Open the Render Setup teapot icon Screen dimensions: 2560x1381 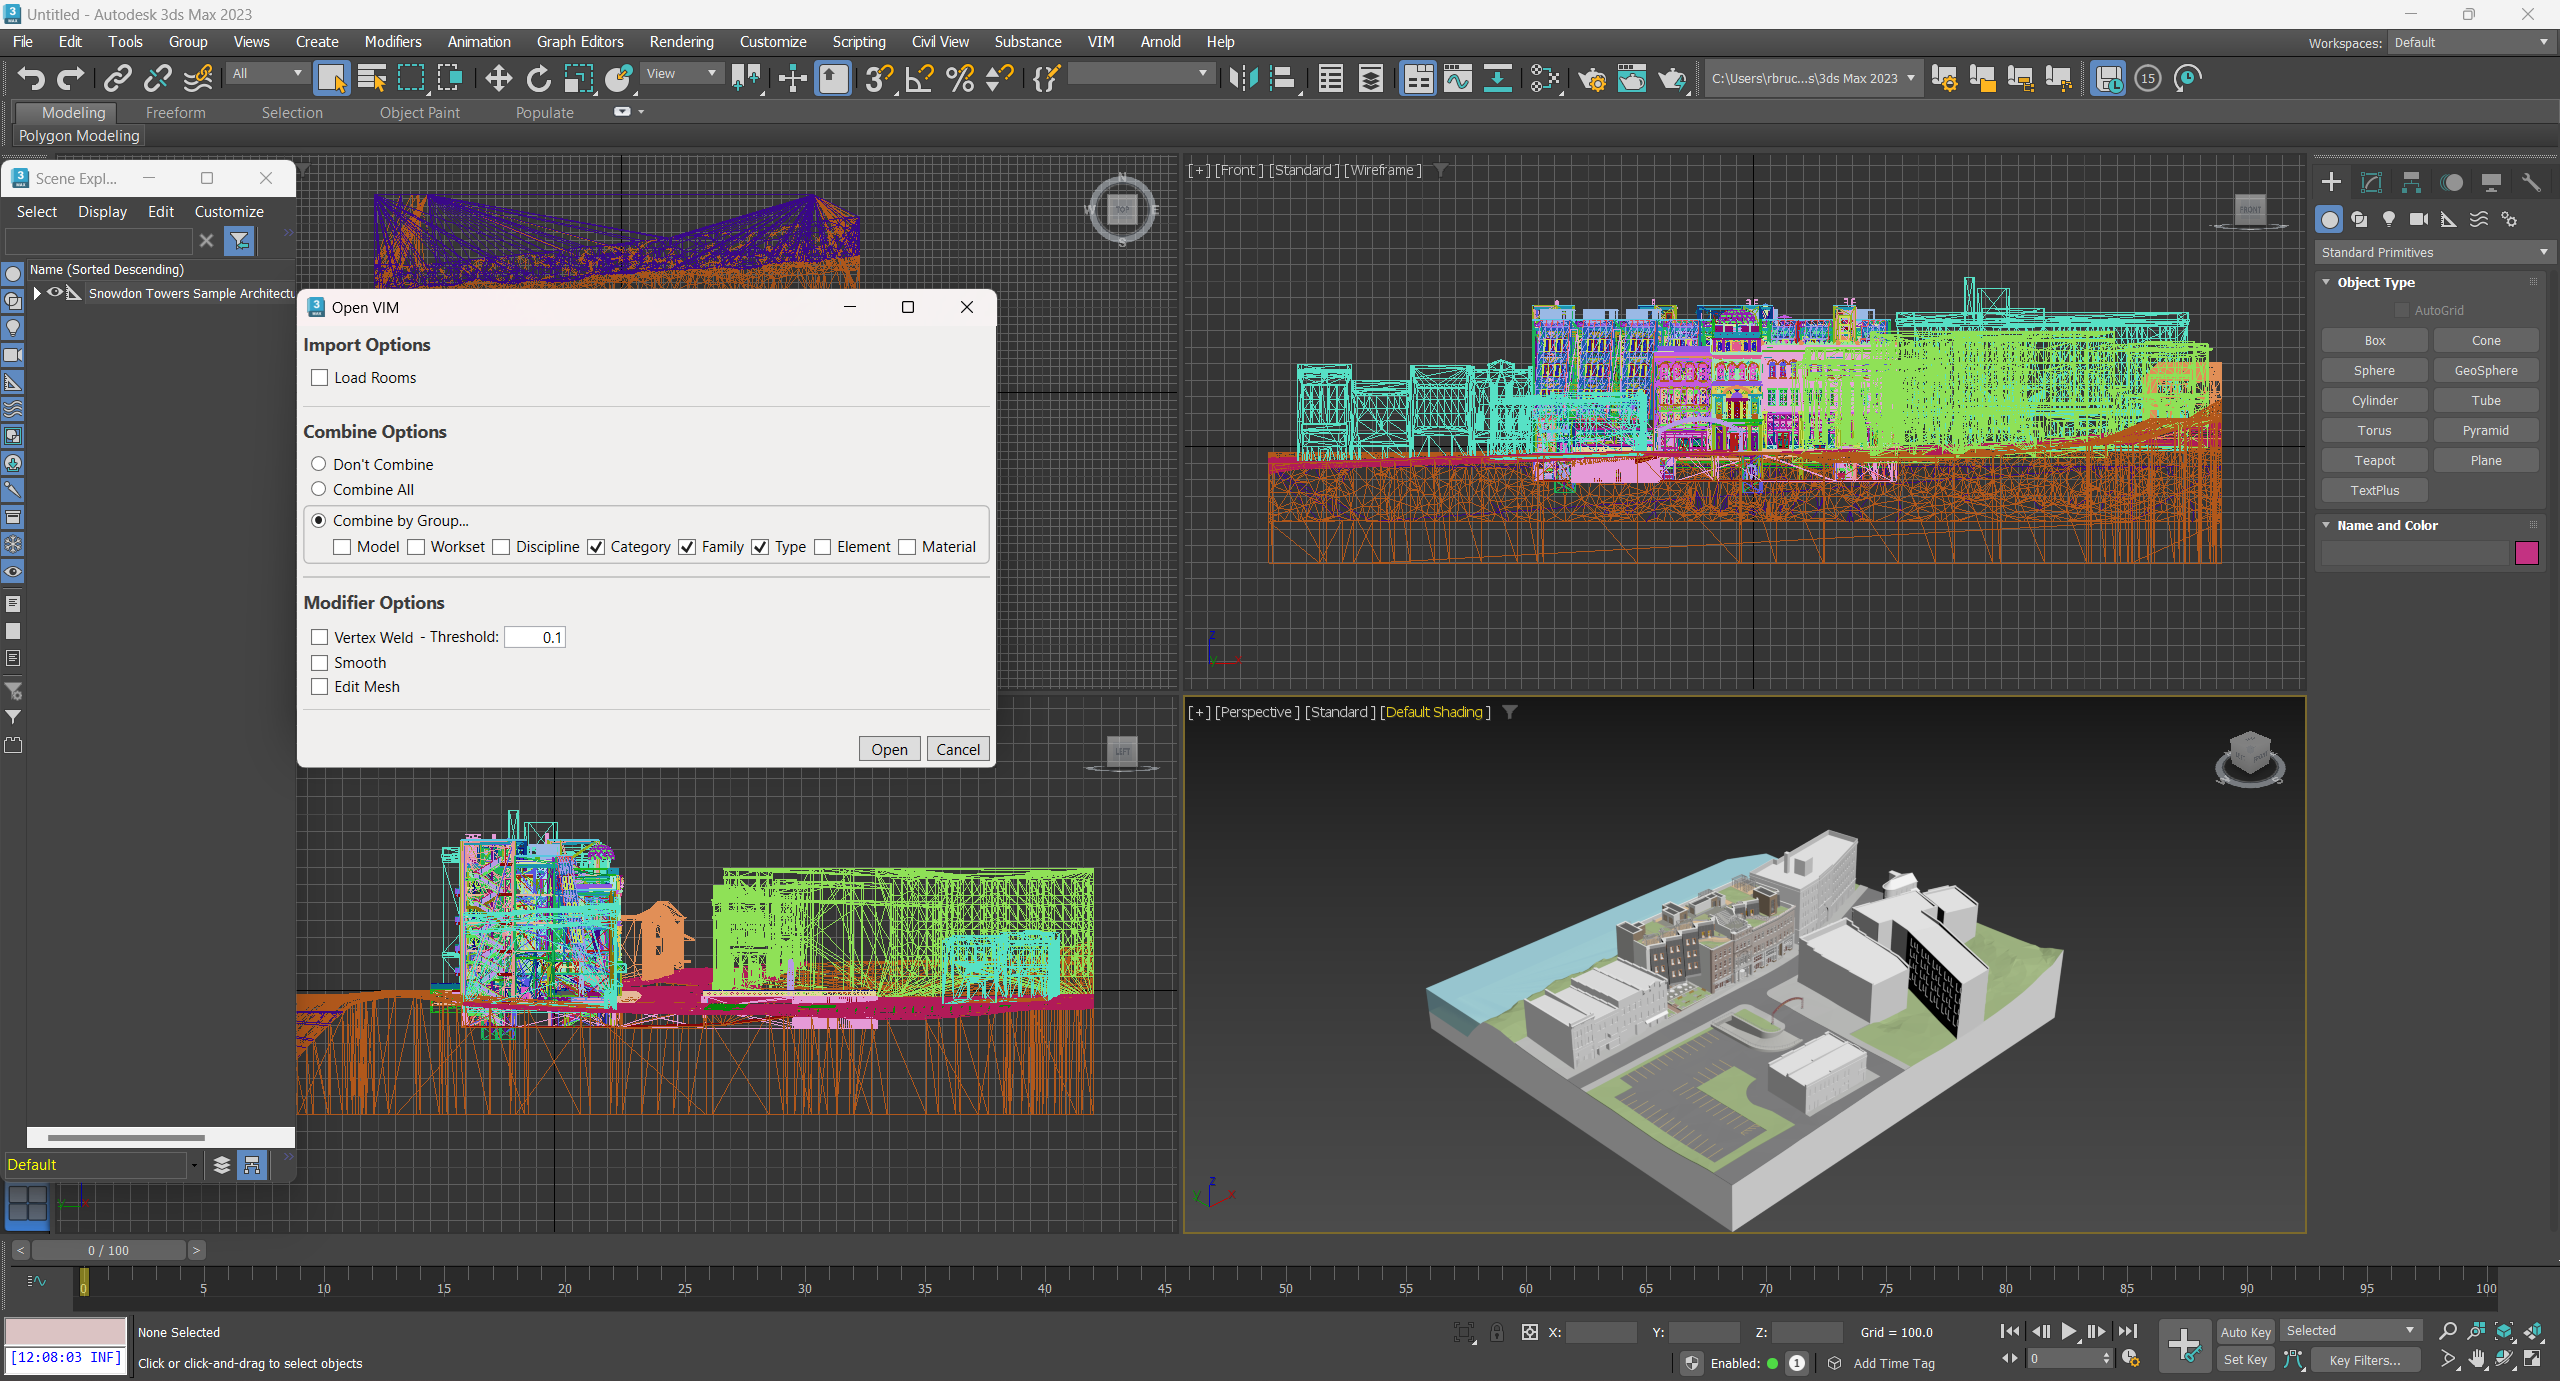1592,78
